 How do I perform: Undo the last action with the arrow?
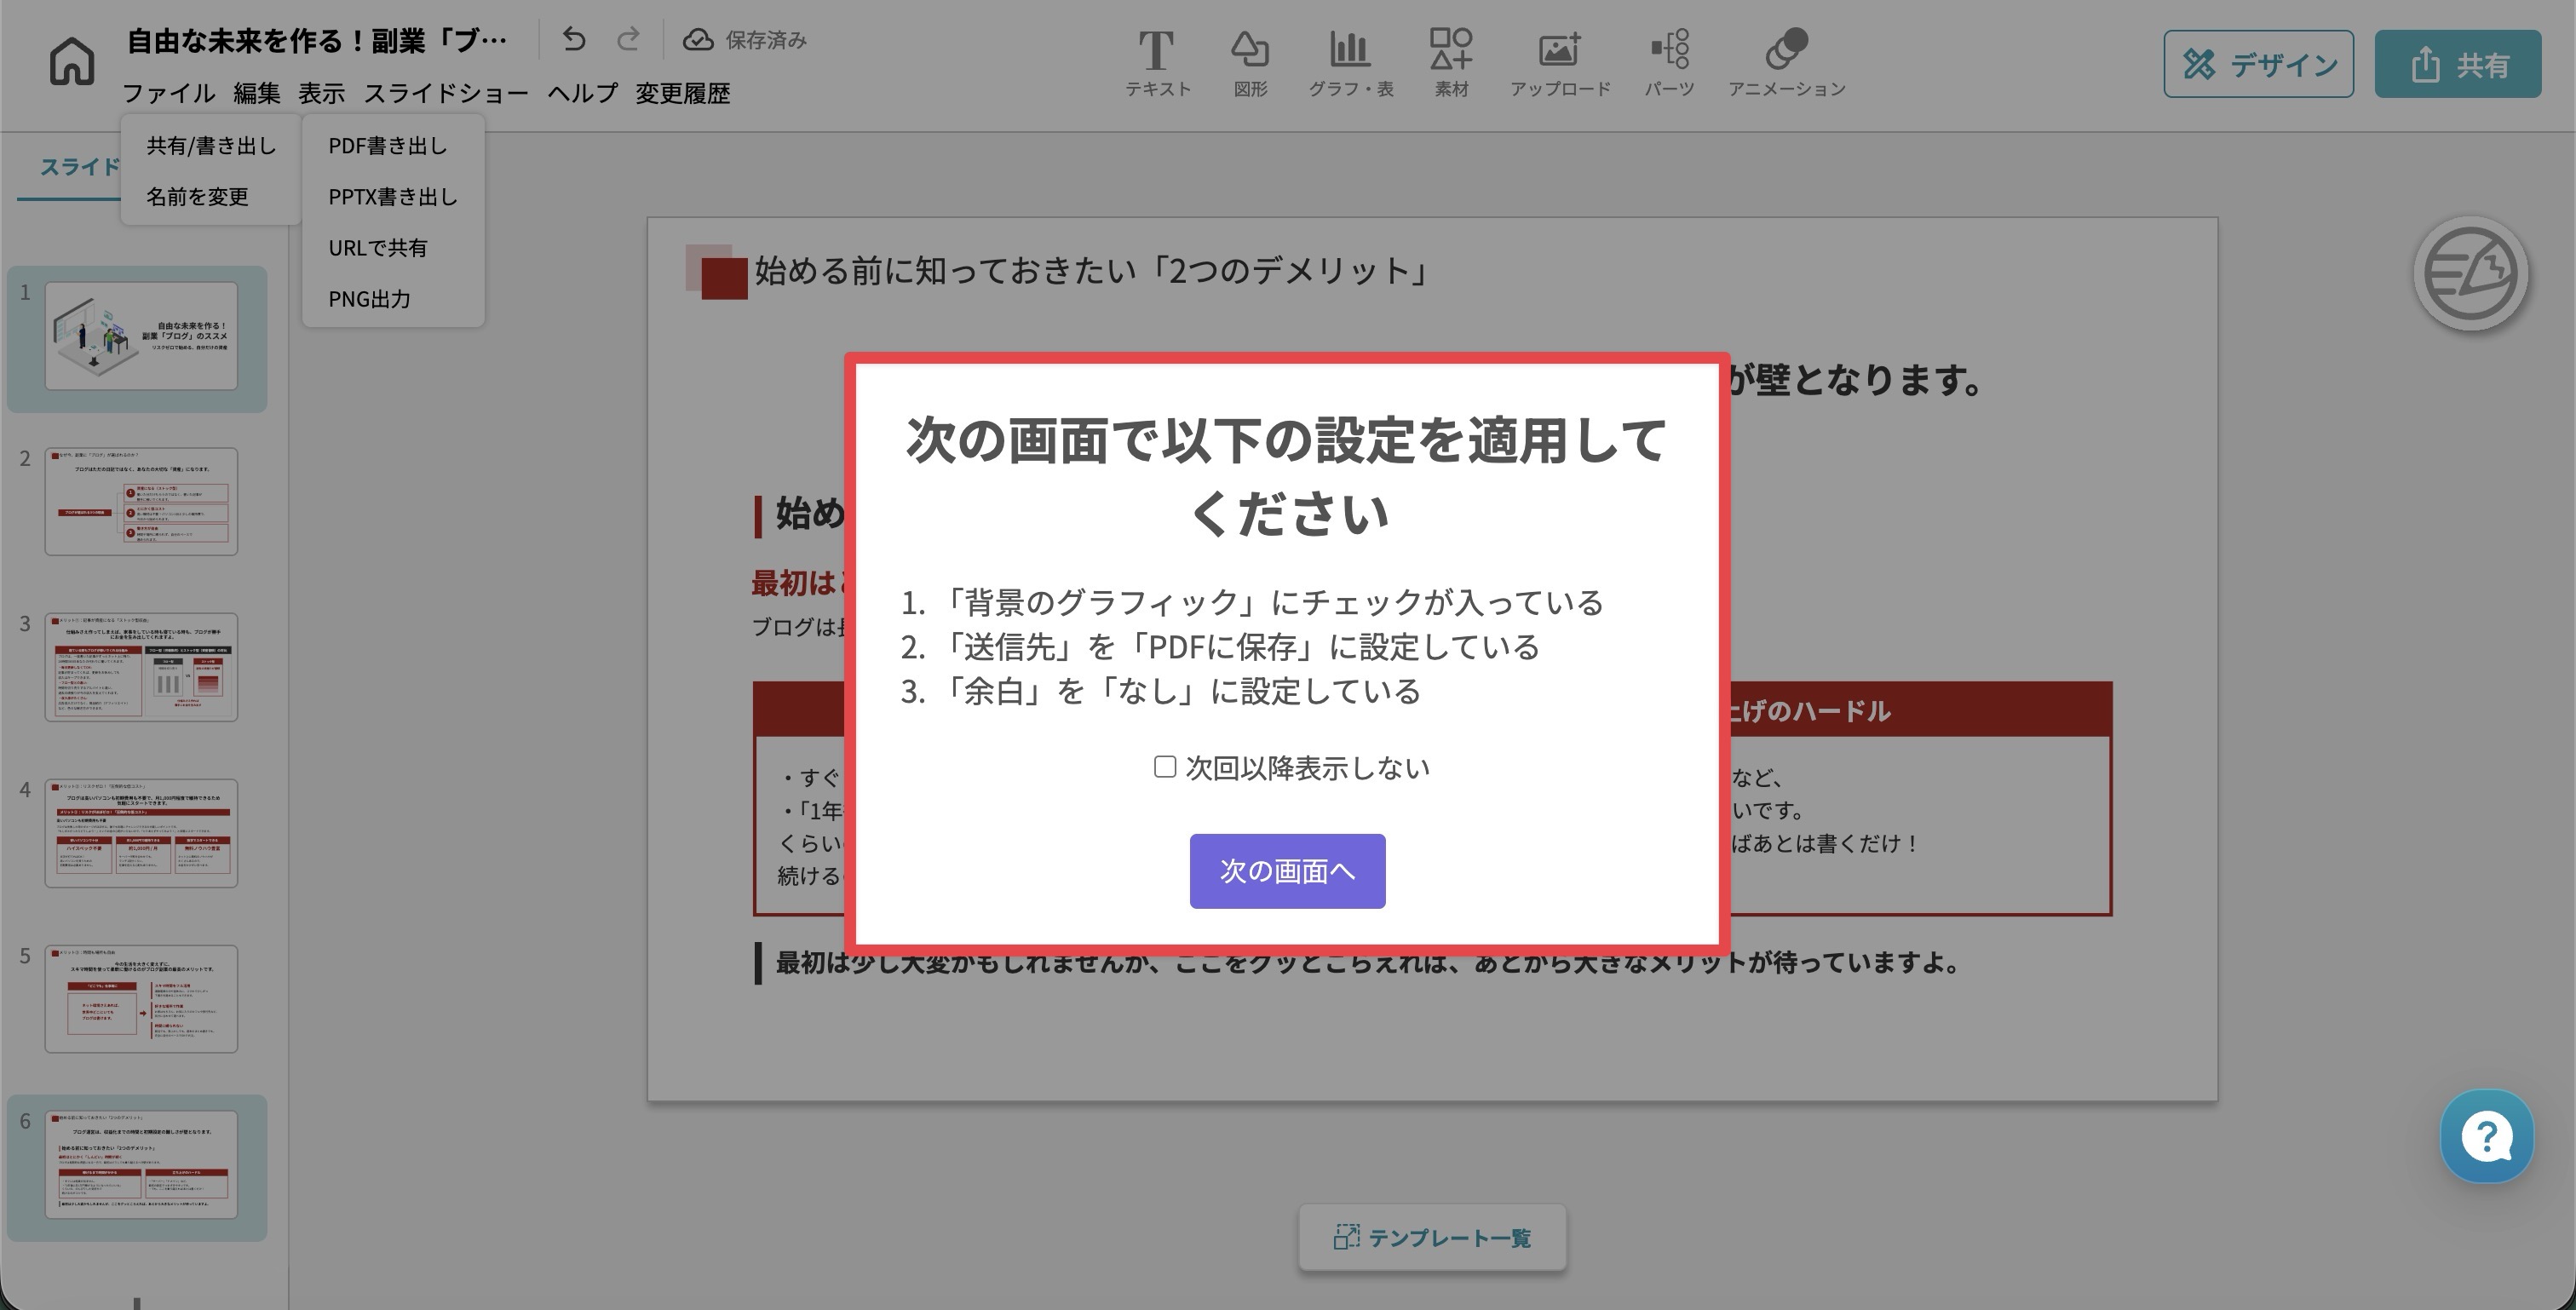tap(573, 39)
